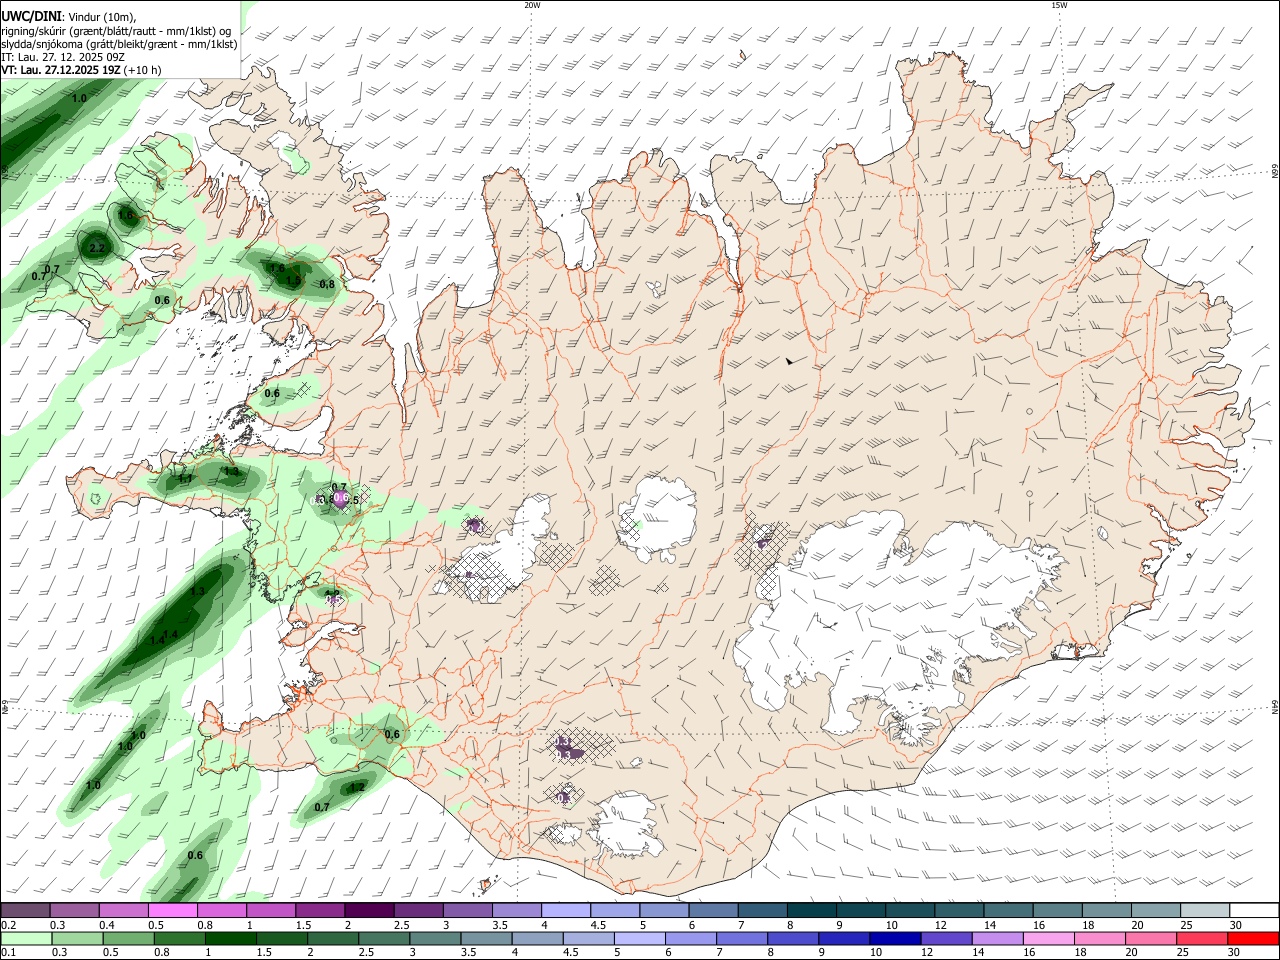Select the dark teal 8 mm swatch in the upper legend row
Viewport: 1280px width, 960px height.
pyautogui.click(x=812, y=910)
